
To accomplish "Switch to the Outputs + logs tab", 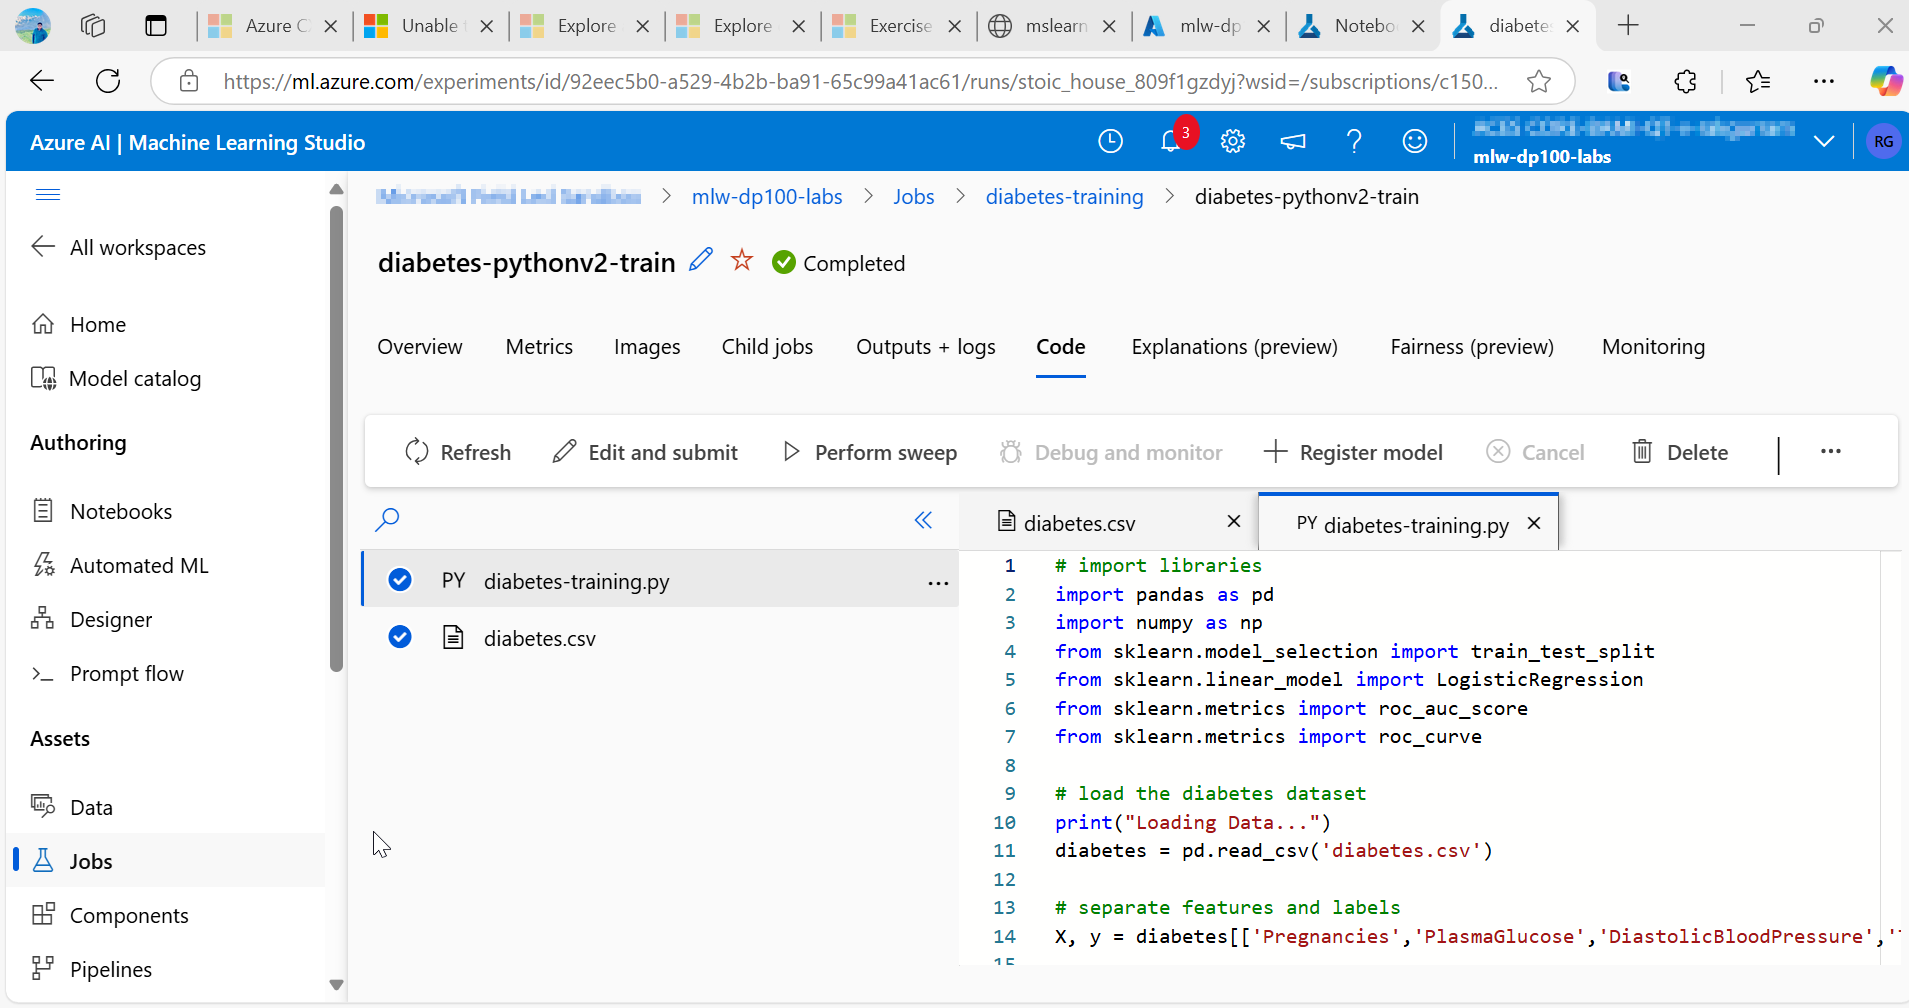I will tap(925, 347).
